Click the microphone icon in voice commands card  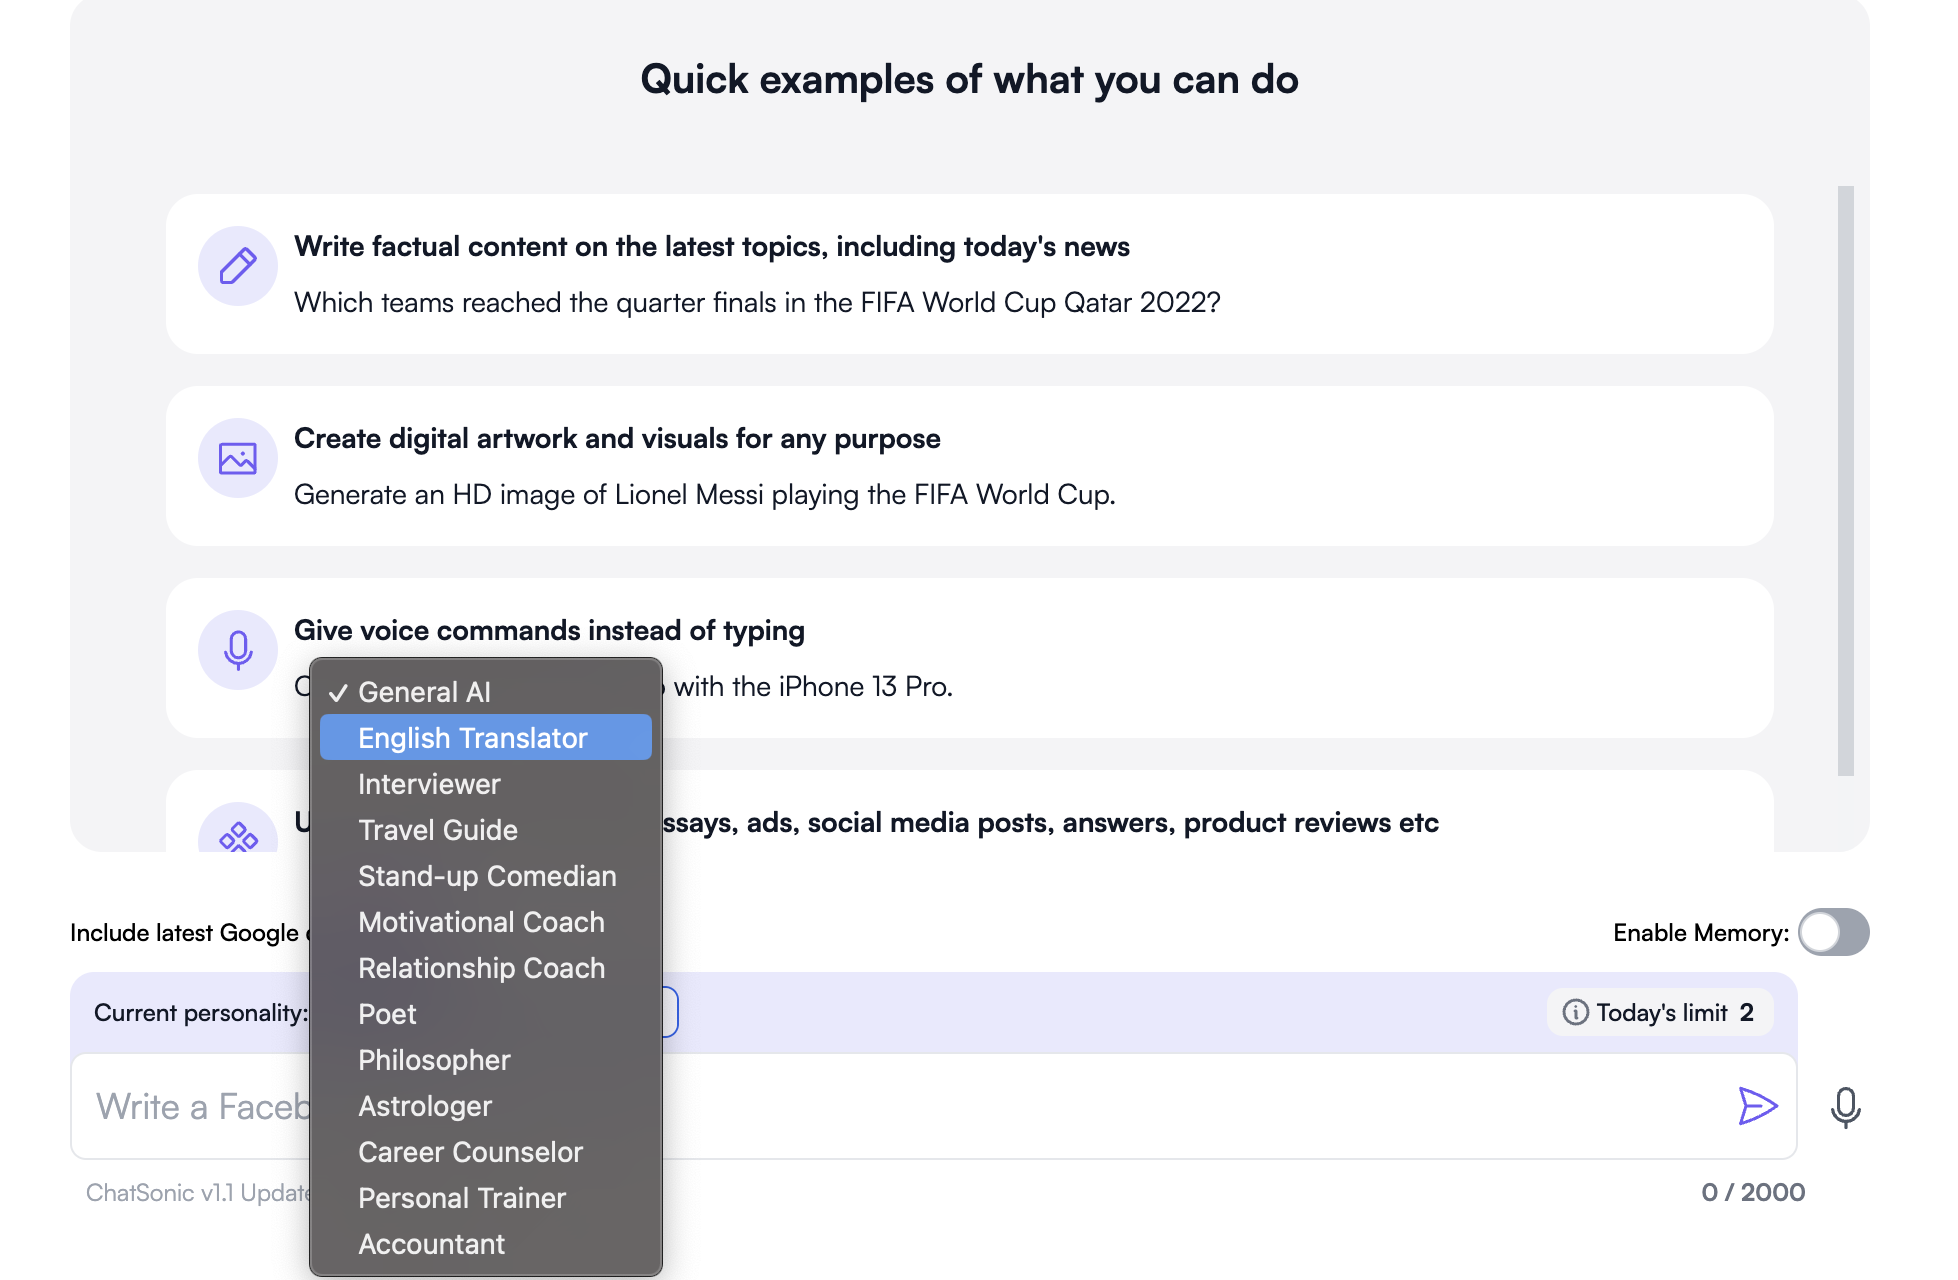click(x=238, y=650)
